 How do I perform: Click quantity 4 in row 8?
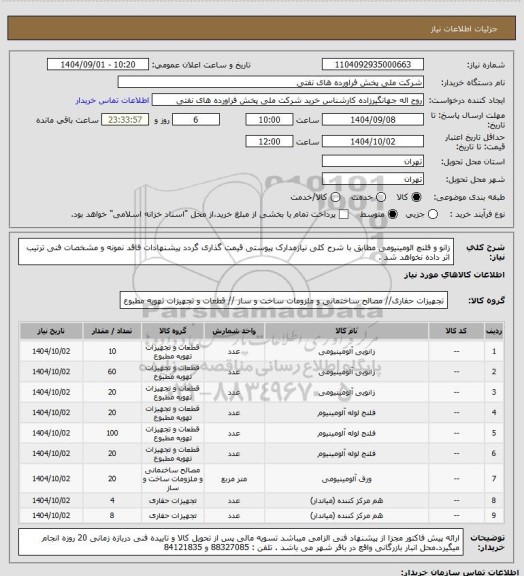click(x=112, y=501)
